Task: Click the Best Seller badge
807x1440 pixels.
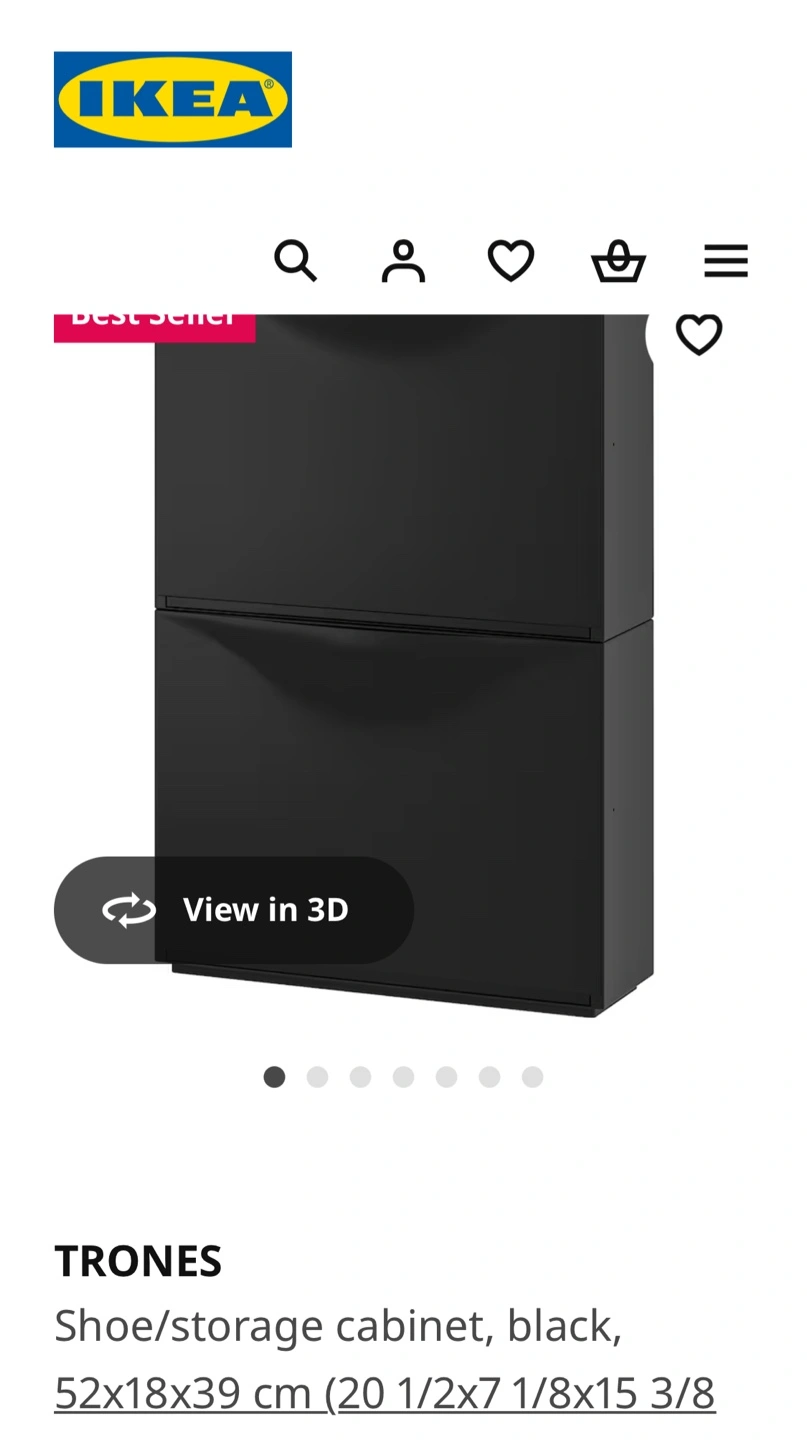Action: click(x=155, y=327)
